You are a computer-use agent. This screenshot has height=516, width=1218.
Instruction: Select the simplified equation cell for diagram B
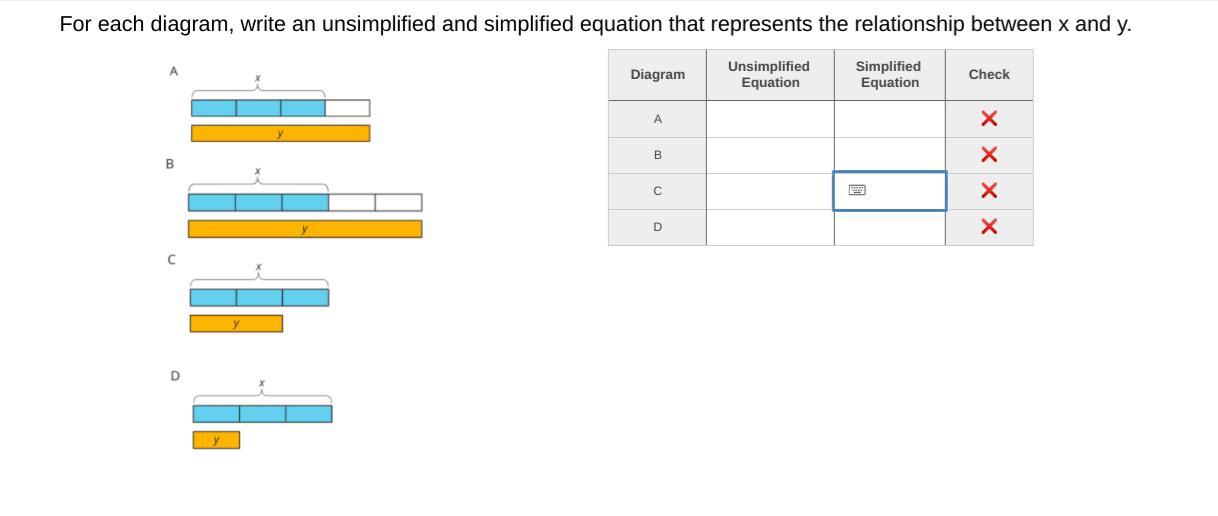[889, 155]
